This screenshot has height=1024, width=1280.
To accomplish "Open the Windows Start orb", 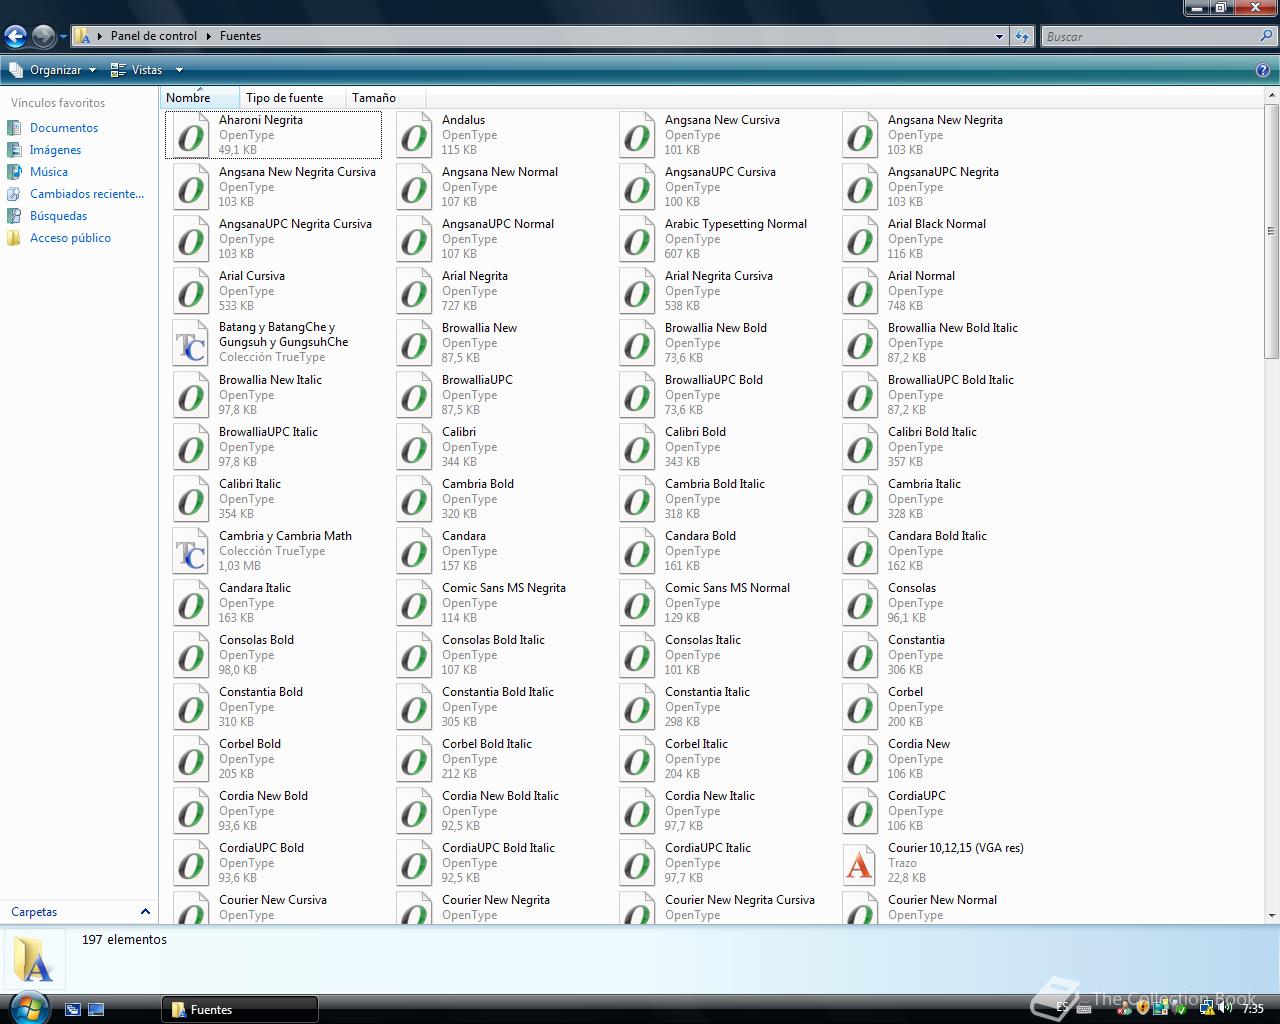I will coord(28,1006).
